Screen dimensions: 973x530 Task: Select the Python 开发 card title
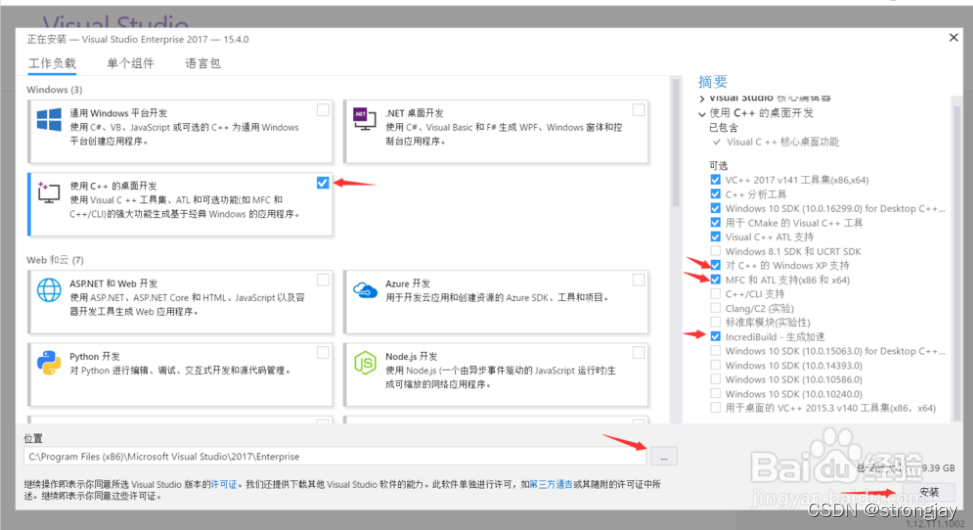94,356
